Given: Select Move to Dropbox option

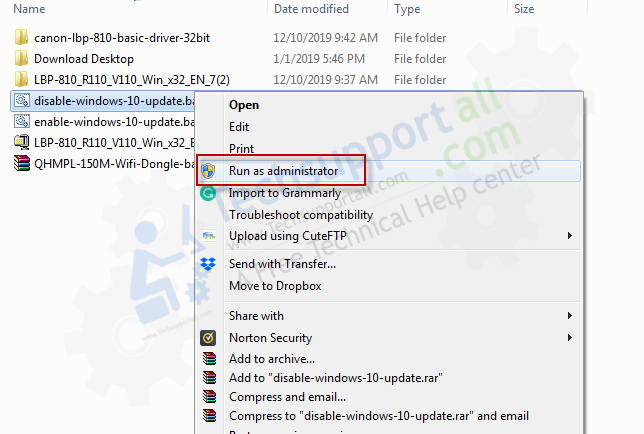Looking at the screenshot, I should point(275,286).
